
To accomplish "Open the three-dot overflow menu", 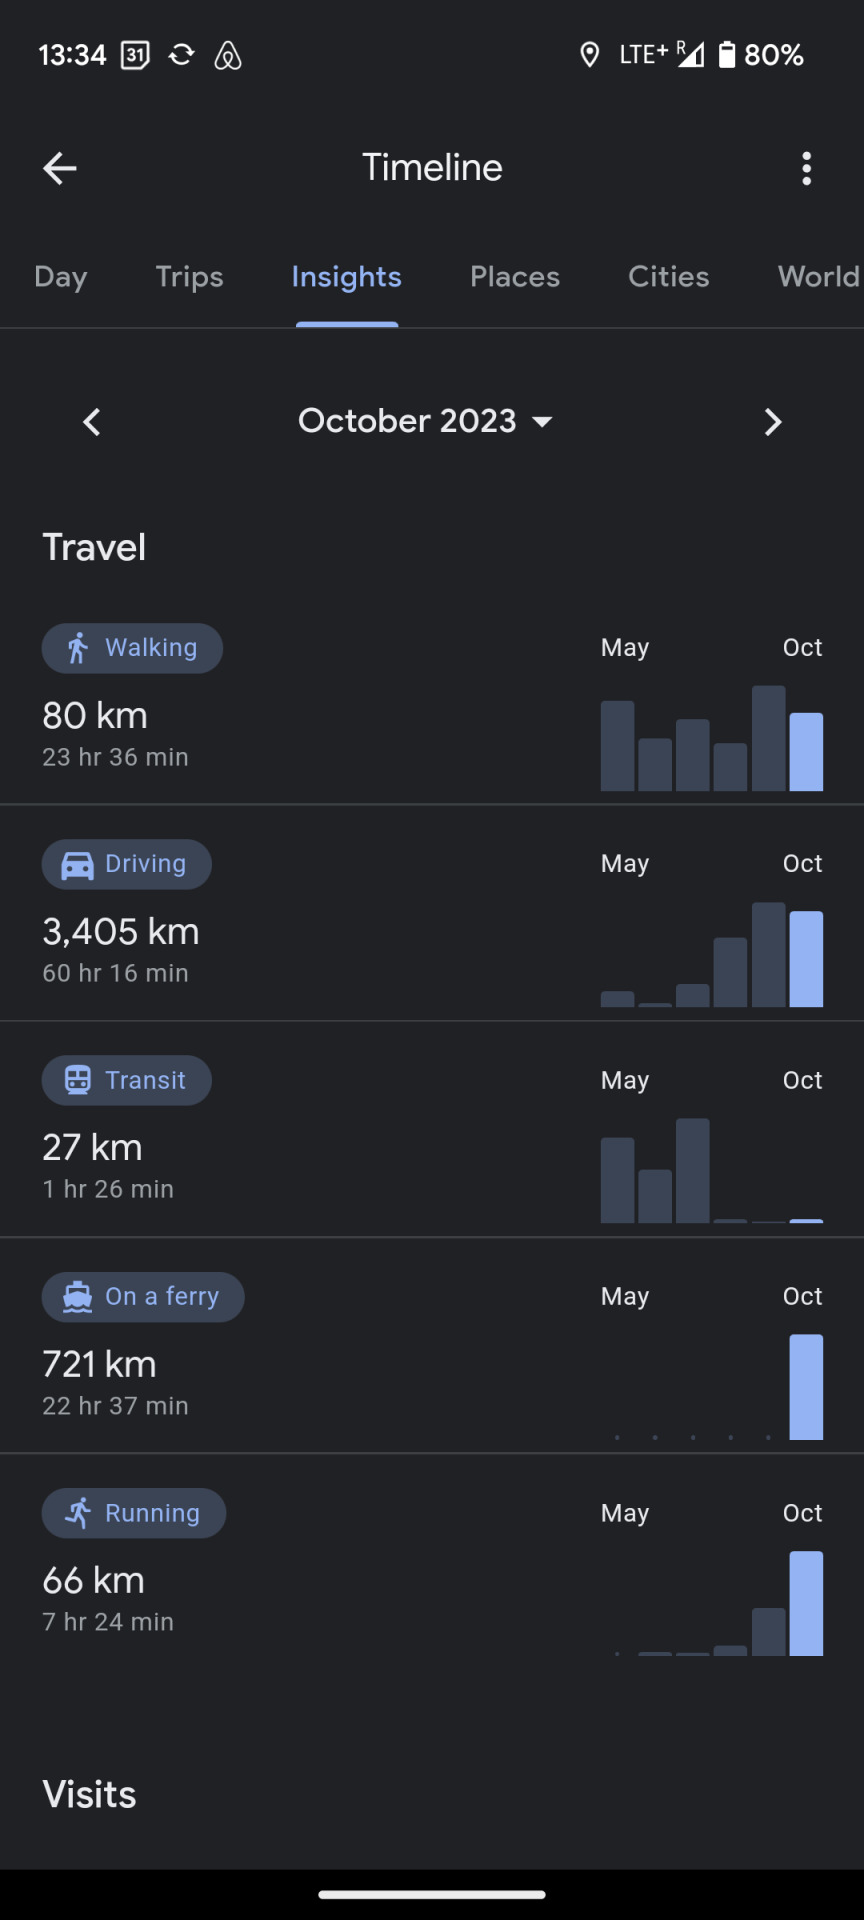I will click(806, 168).
